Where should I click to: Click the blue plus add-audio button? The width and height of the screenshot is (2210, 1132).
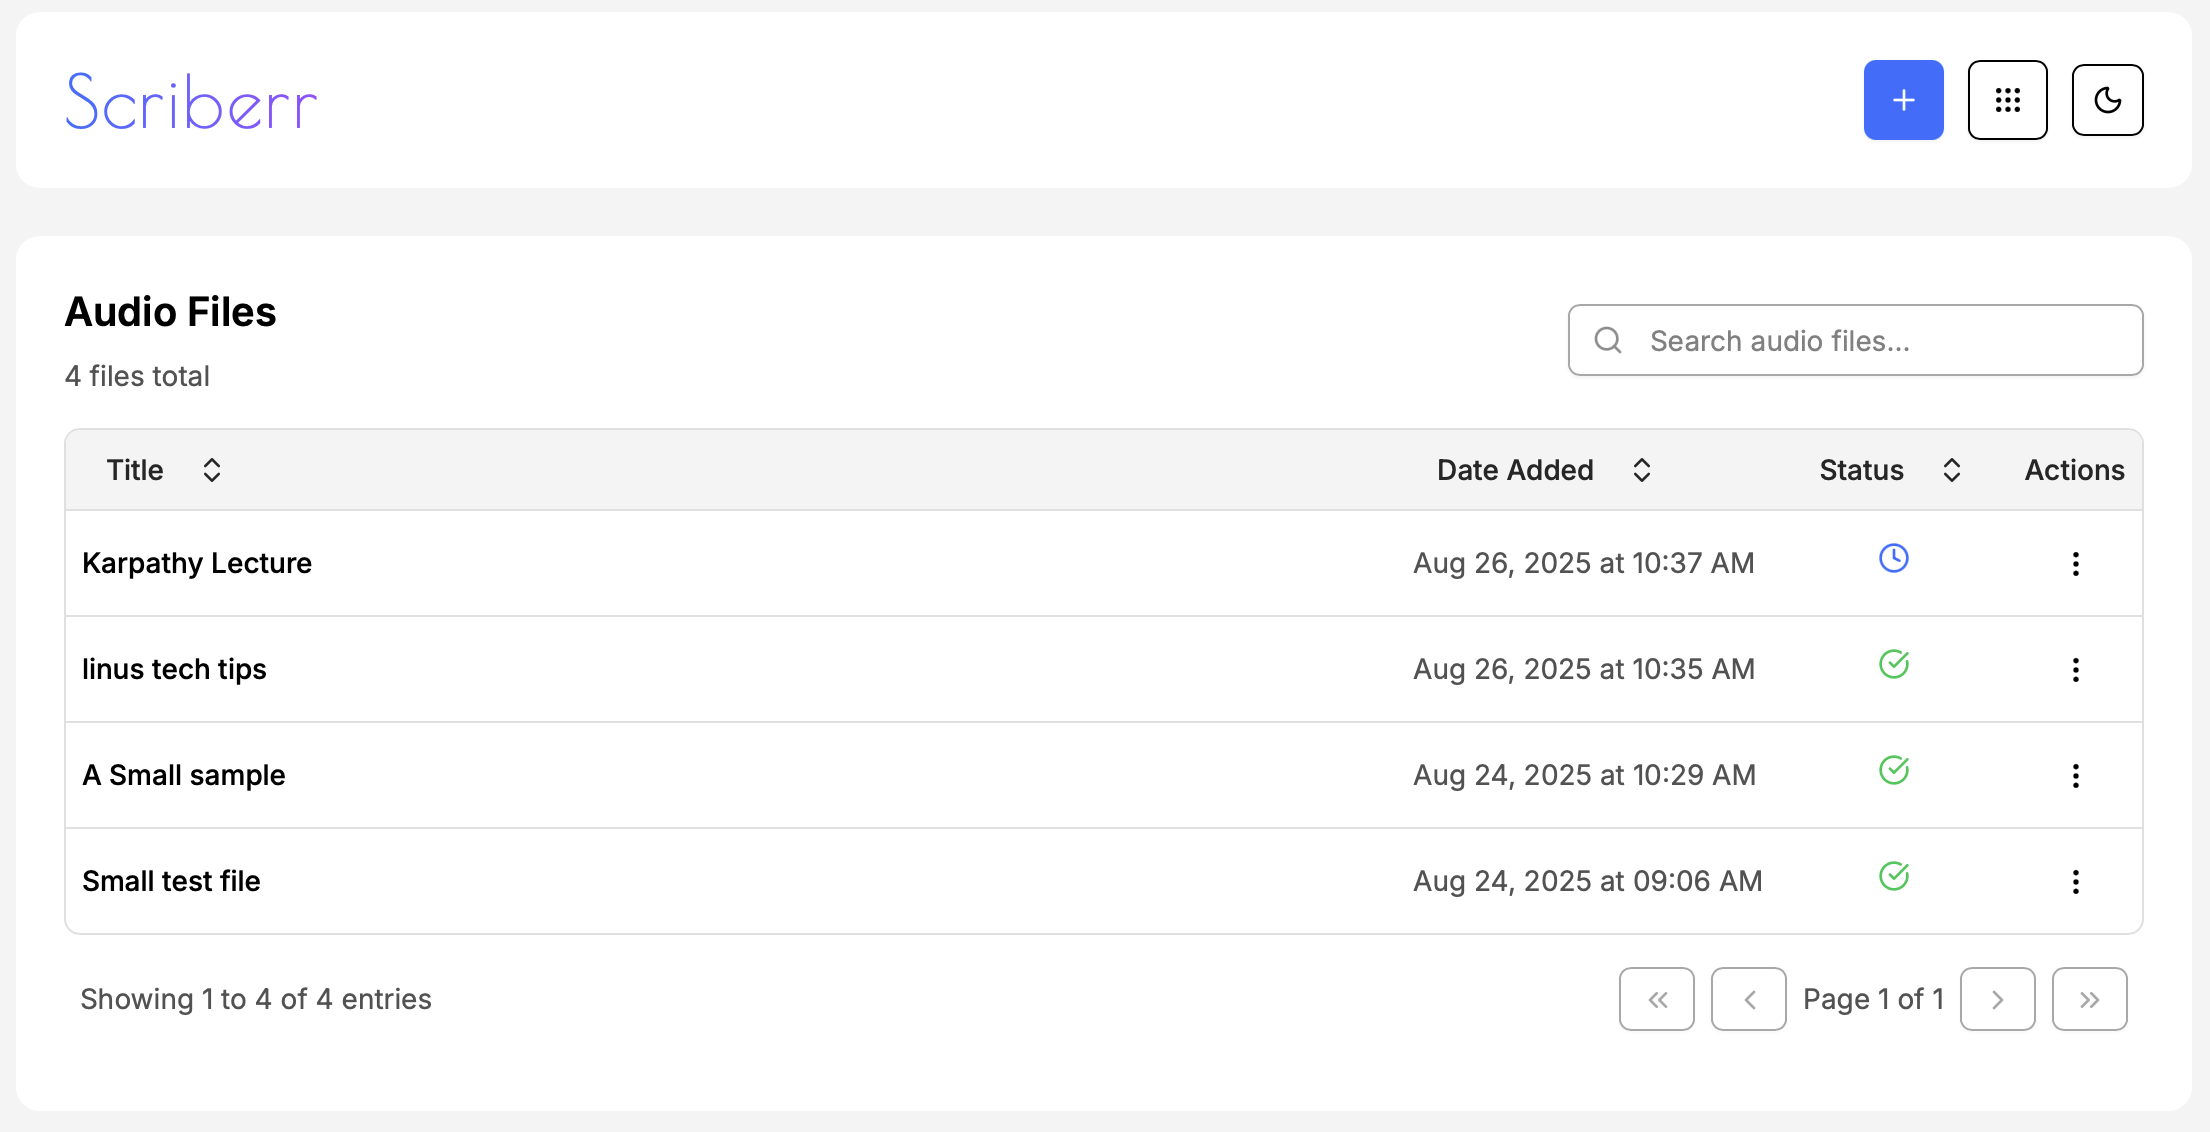coord(1903,100)
